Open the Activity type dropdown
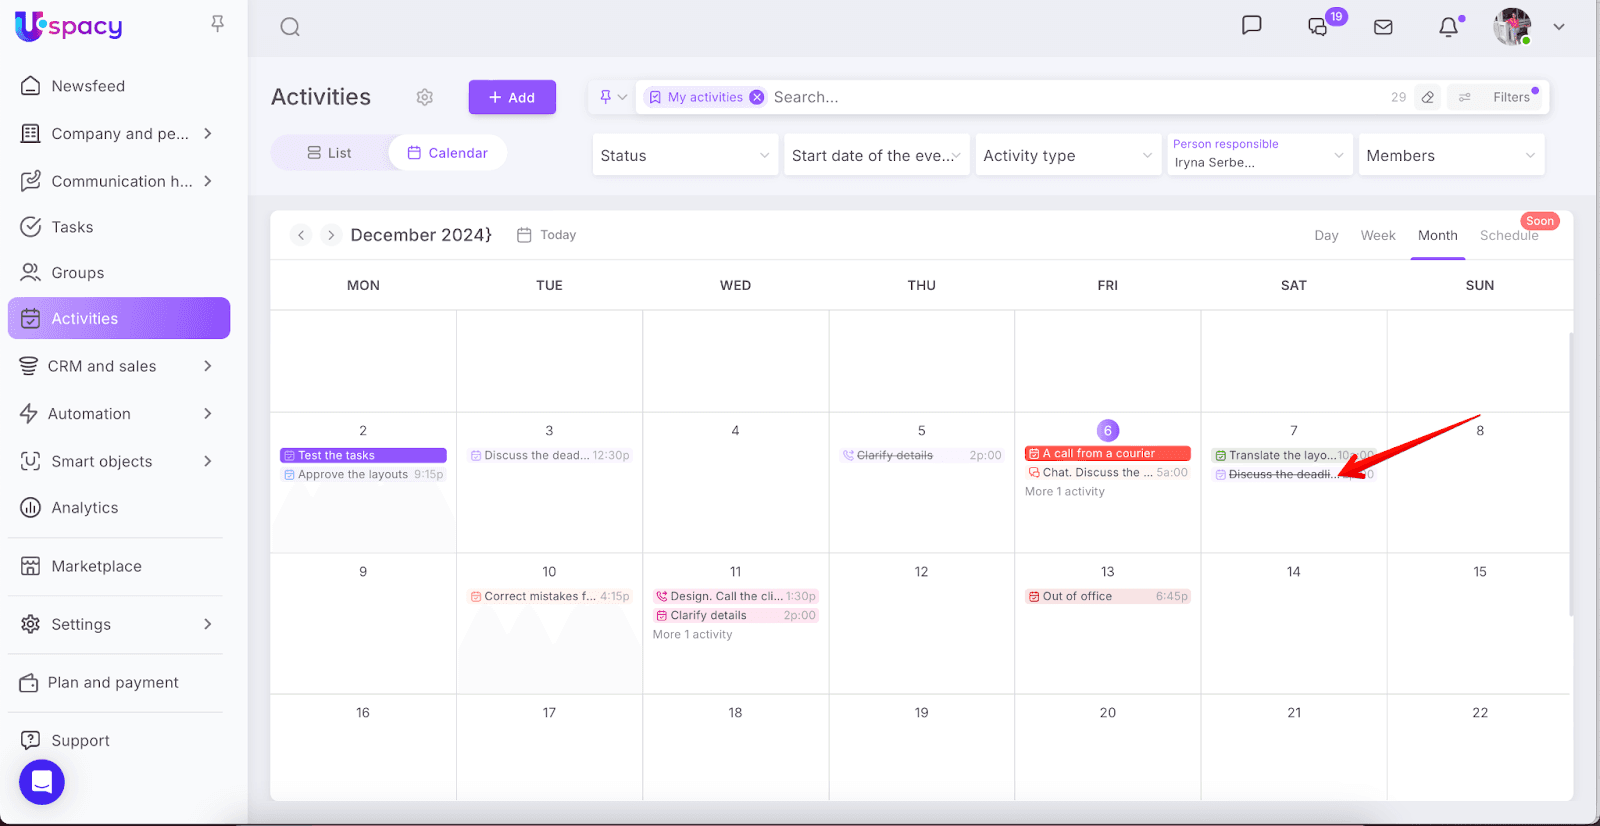Viewport: 1600px width, 826px height. pyautogui.click(x=1067, y=155)
